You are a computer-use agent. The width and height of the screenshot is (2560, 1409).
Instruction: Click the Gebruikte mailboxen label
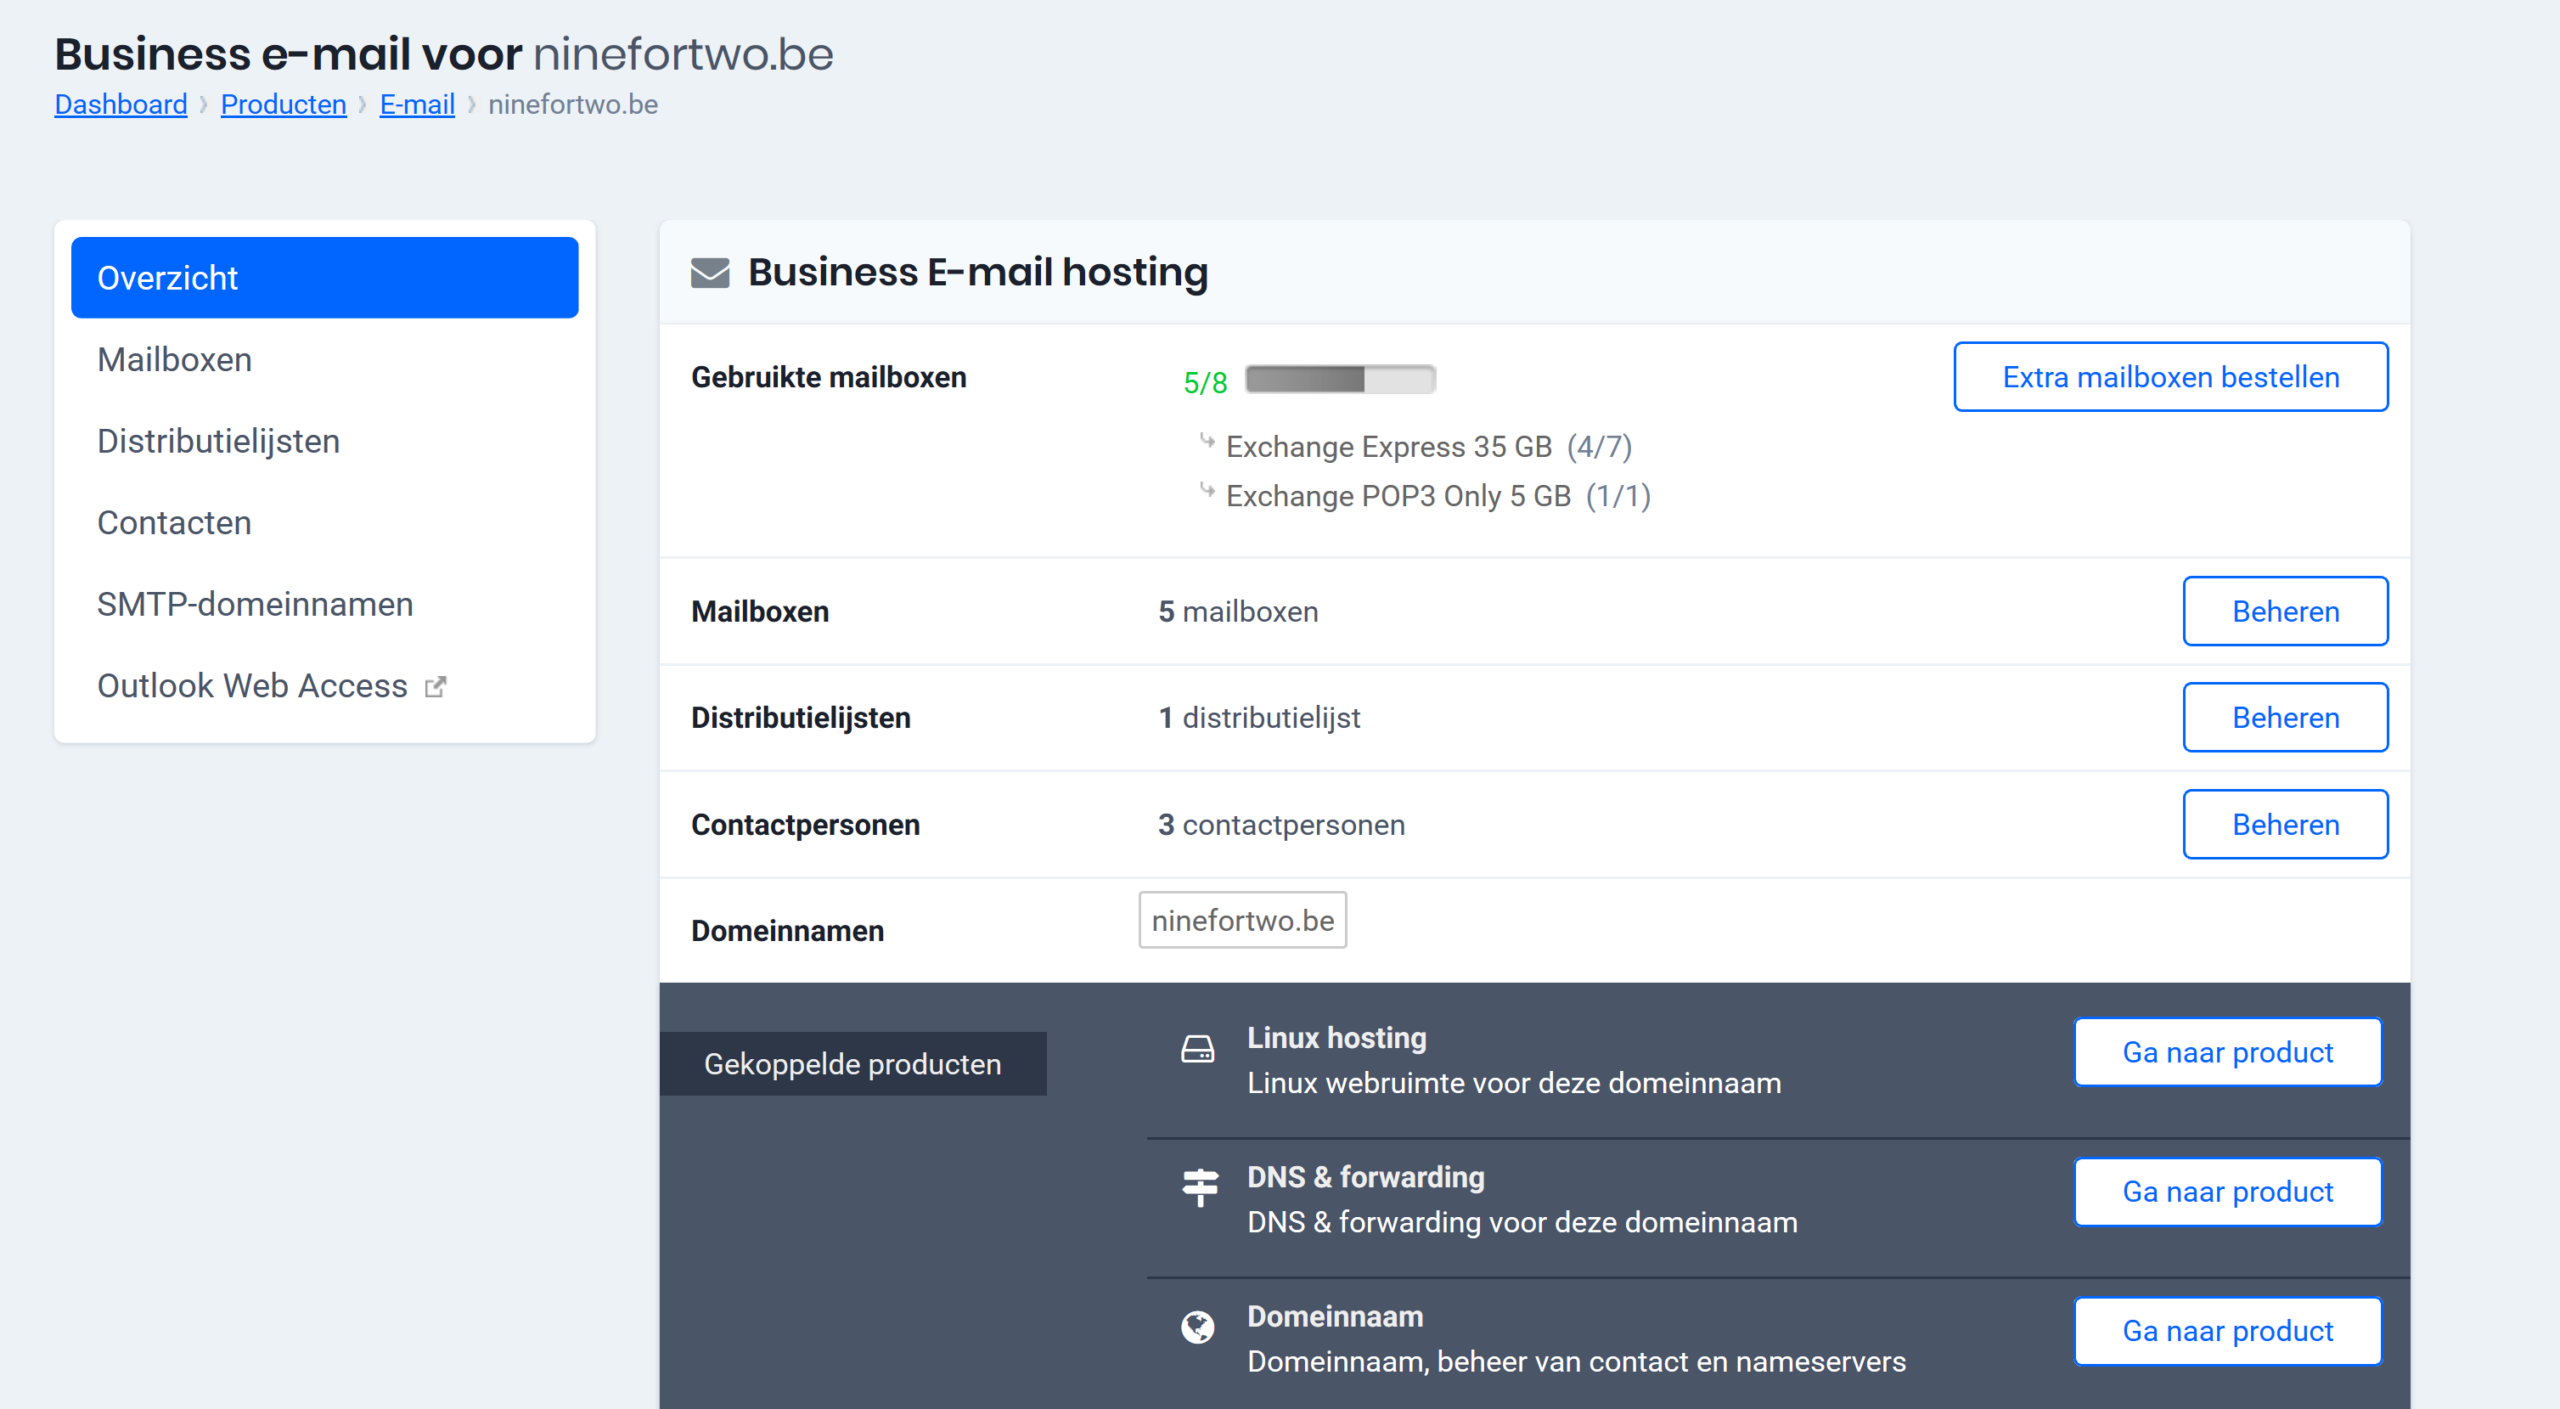pyautogui.click(x=829, y=377)
